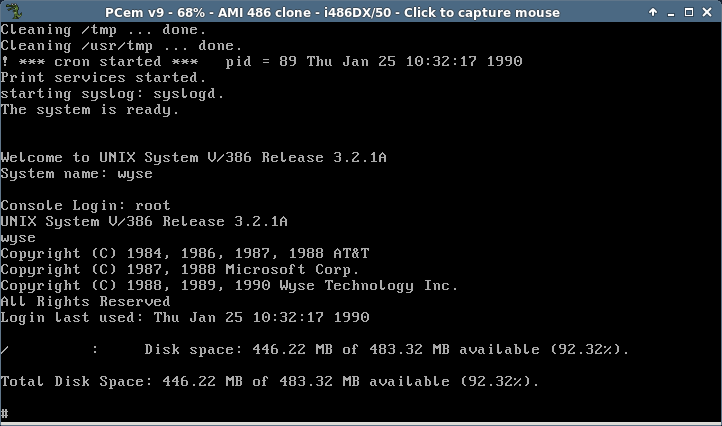Image resolution: width=722 pixels, height=426 pixels.
Task: Click 'Cleaning /usr/tmp ... done.' line
Action: pyautogui.click(x=121, y=46)
